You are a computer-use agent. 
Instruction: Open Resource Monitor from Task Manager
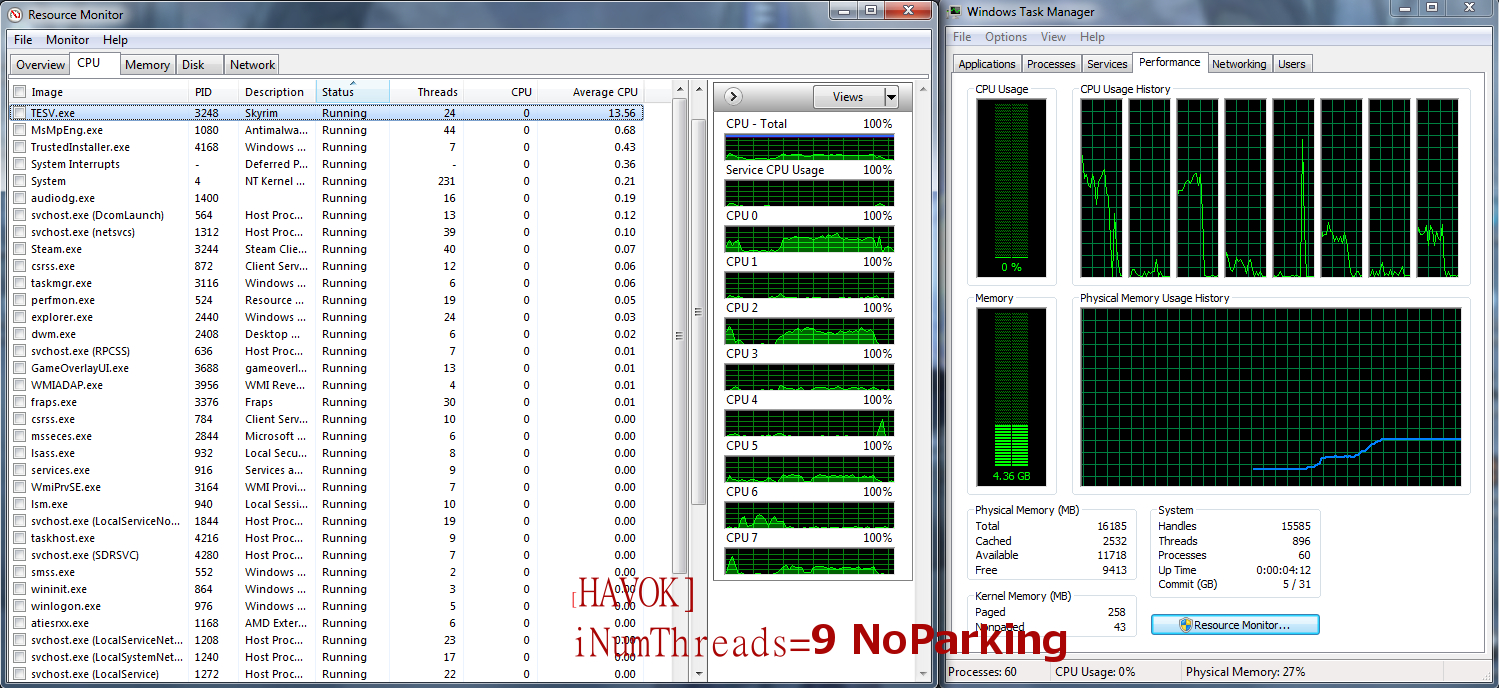click(x=1235, y=625)
